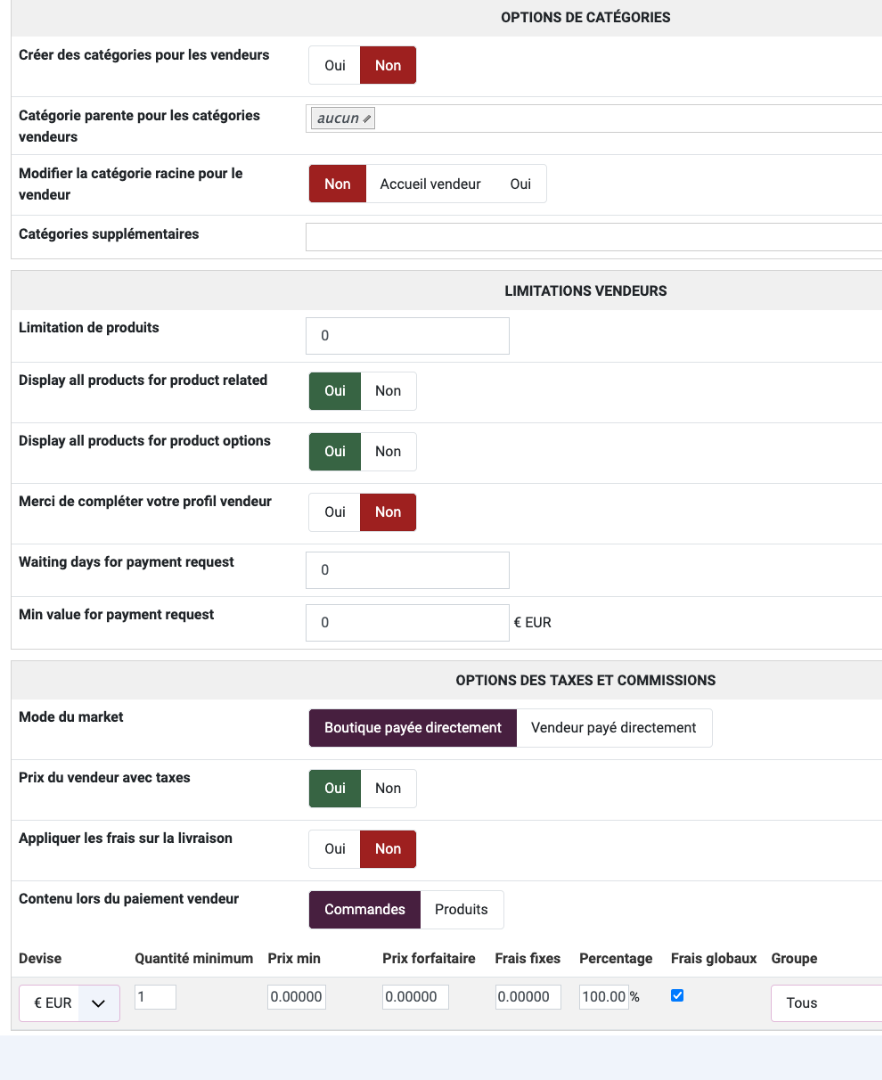Image resolution: width=882 pixels, height=1080 pixels.
Task: Set Créer des catégories pour les vendeurs to Oui
Action: click(x=335, y=66)
